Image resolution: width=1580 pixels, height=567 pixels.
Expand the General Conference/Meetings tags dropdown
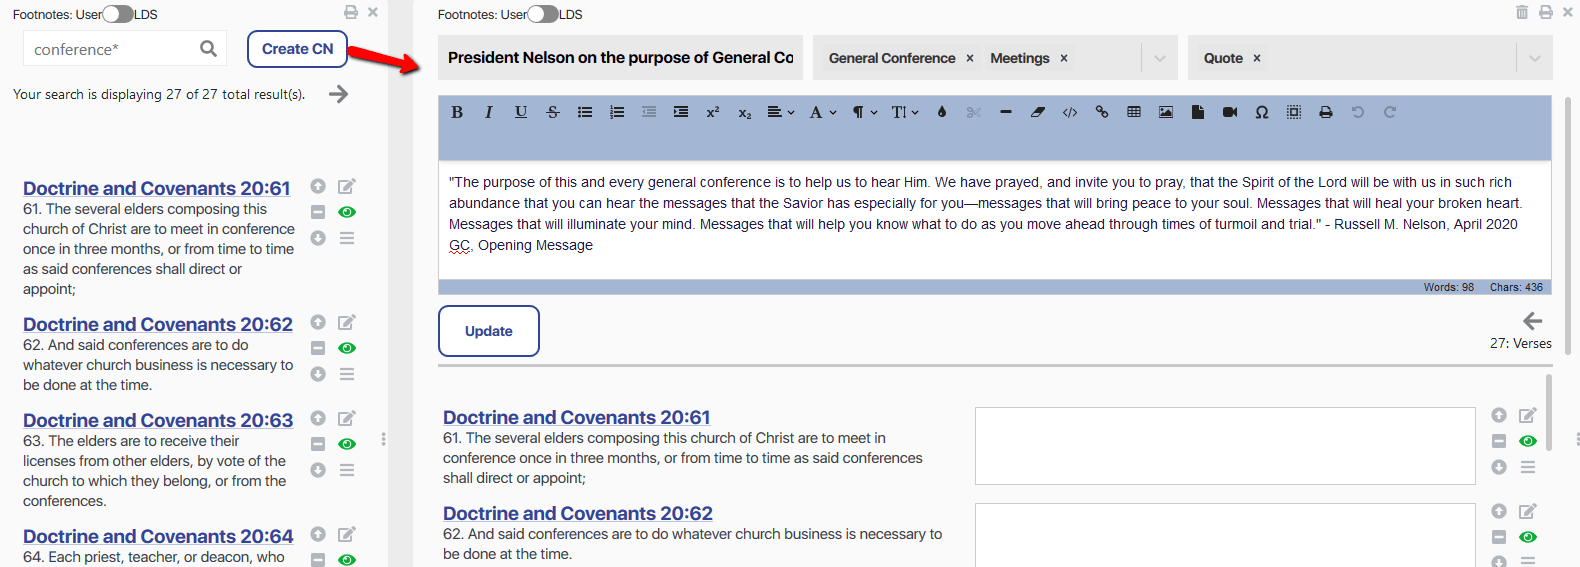1159,58
